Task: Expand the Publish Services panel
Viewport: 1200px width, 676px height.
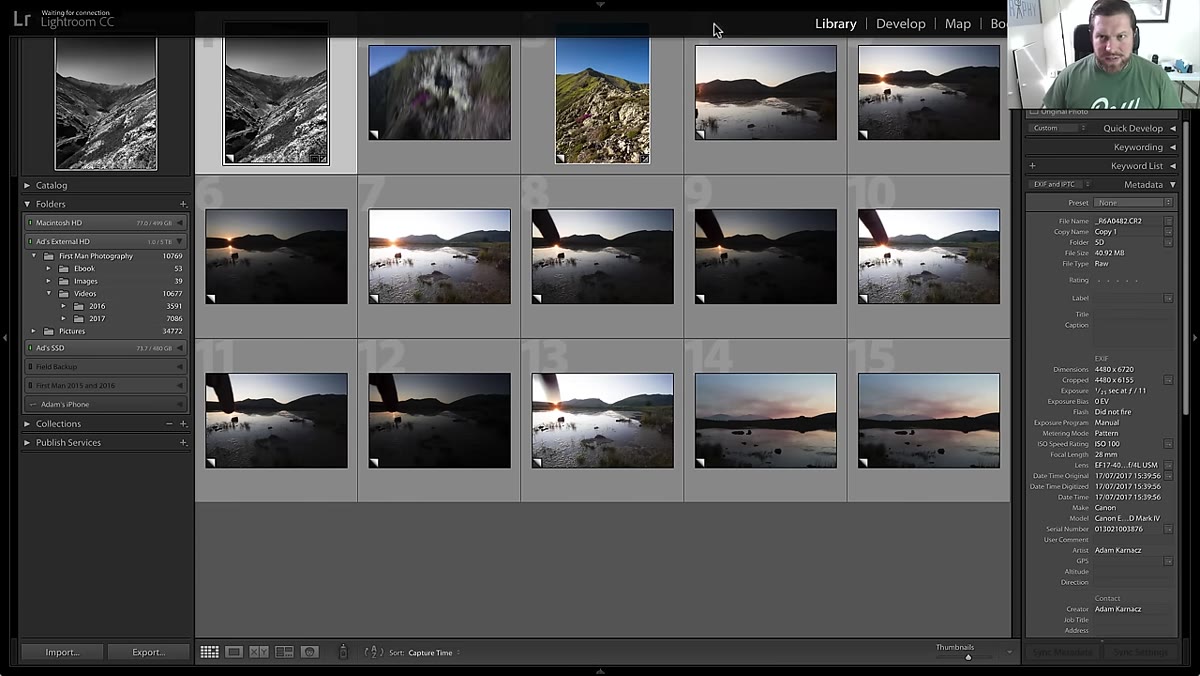Action: pos(27,442)
